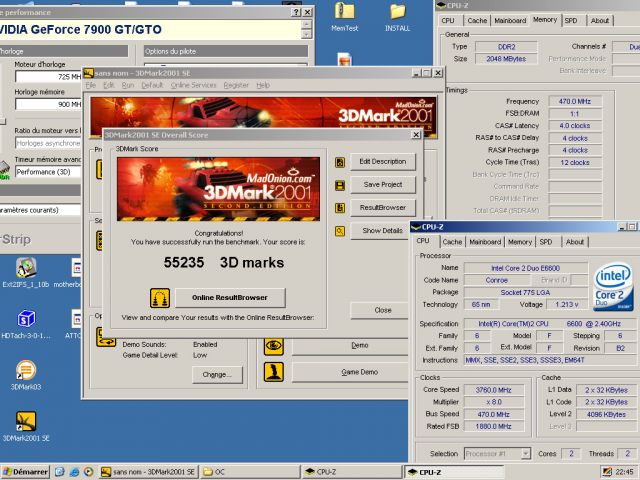The width and height of the screenshot is (640, 480).
Task: Open Register menu in 3DMark2001 SE
Action: pos(236,85)
